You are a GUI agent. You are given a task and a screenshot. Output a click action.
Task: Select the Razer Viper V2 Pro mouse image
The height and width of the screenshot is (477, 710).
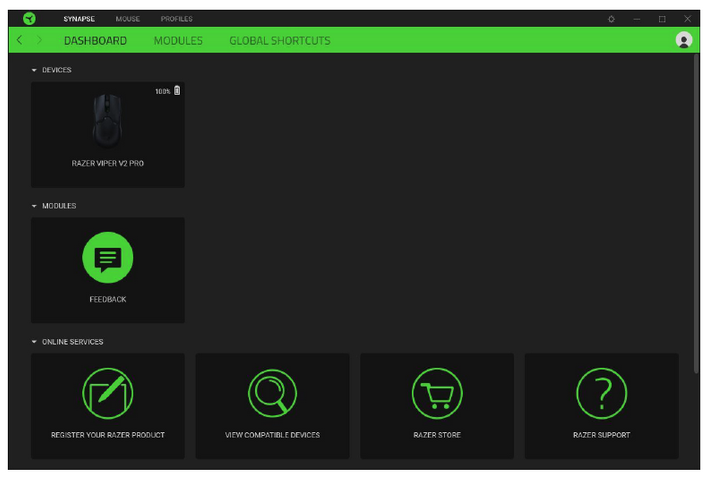(x=108, y=121)
